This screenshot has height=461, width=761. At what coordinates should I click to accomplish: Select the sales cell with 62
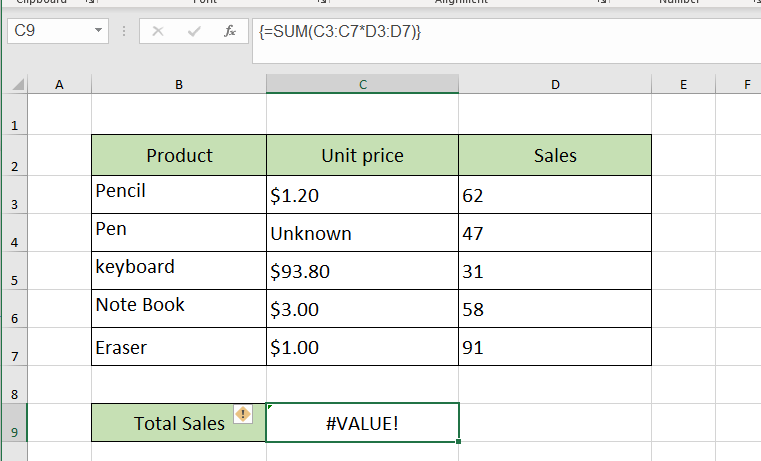(x=555, y=195)
